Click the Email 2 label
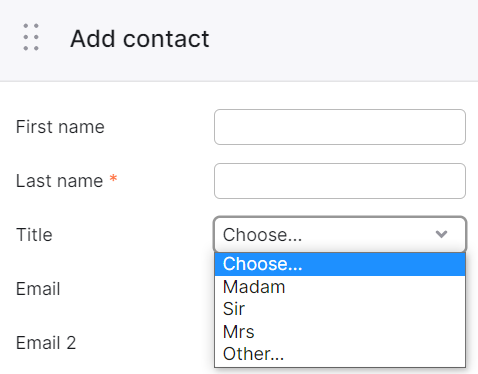 [x=46, y=343]
